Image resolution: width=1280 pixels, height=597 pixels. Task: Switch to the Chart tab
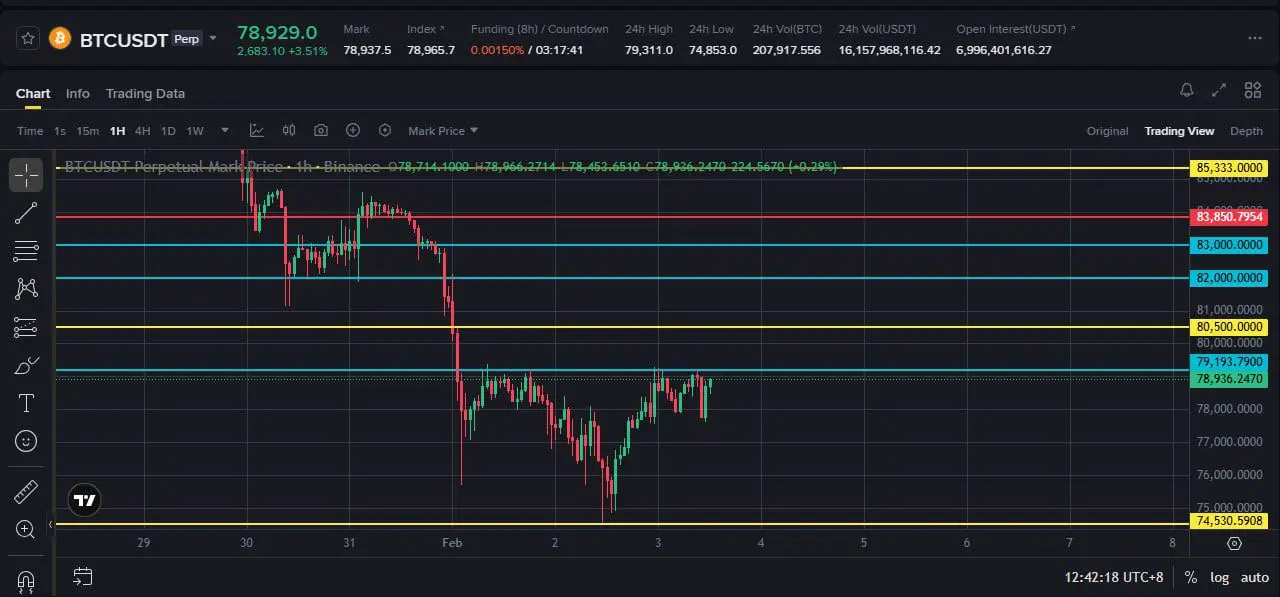(x=33, y=93)
